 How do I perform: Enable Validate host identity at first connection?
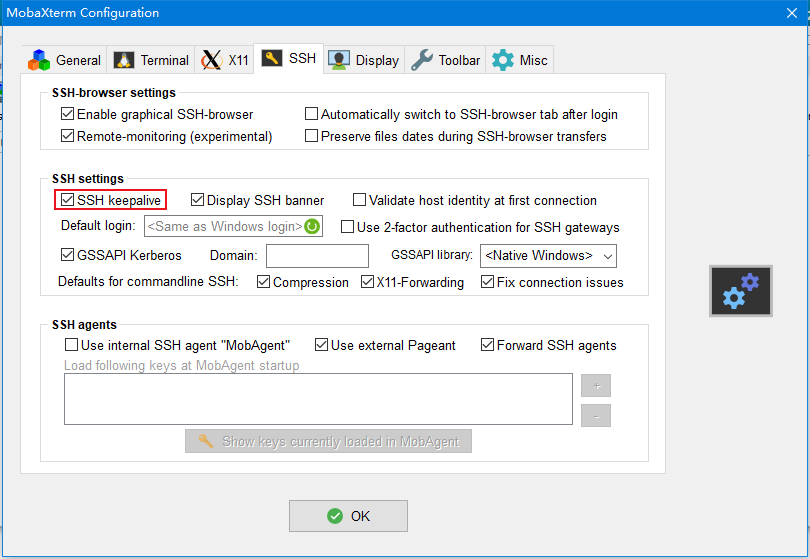(359, 199)
